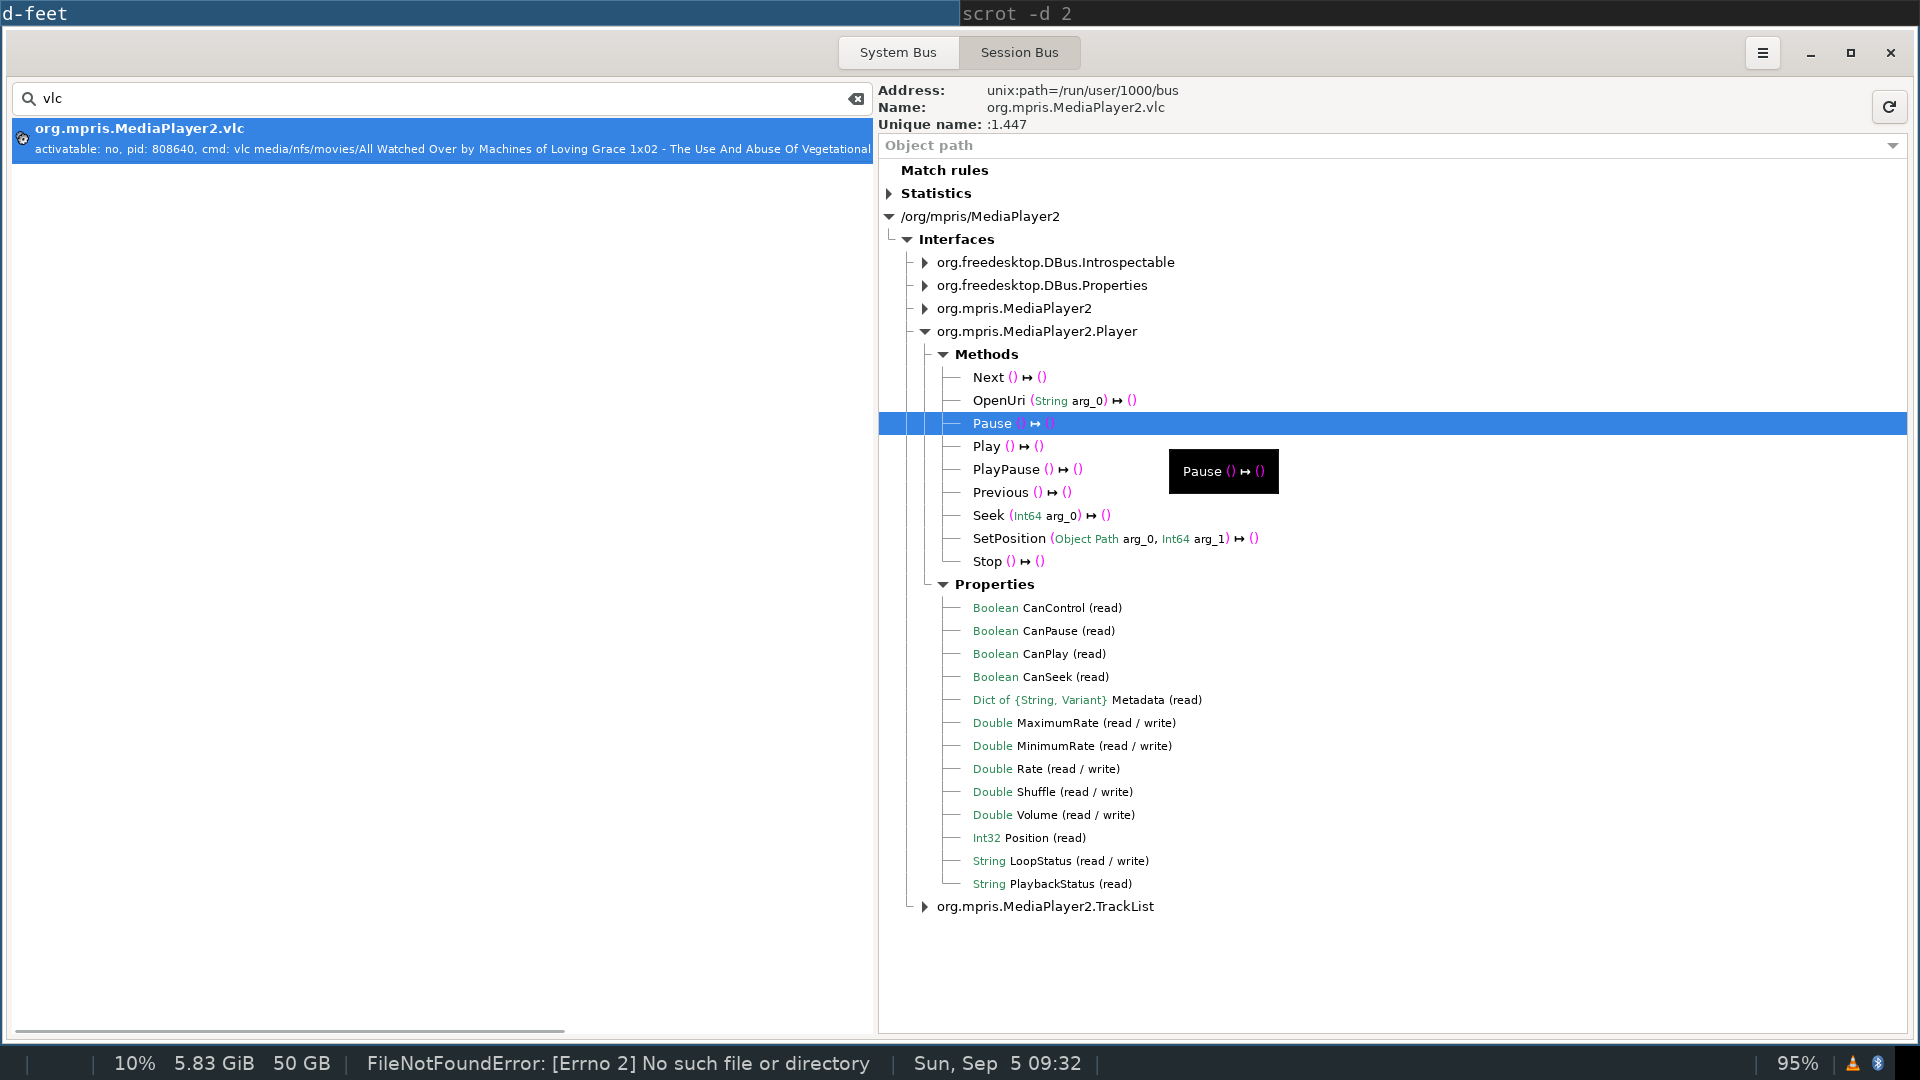Click the 95% battery status entry
Screen dimensions: 1920x1080
click(1797, 1063)
